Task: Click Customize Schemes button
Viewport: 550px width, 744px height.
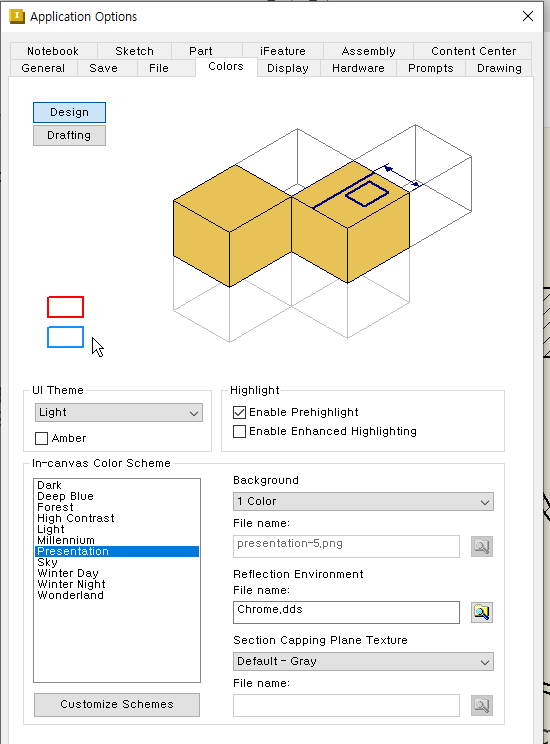Action: point(117,705)
